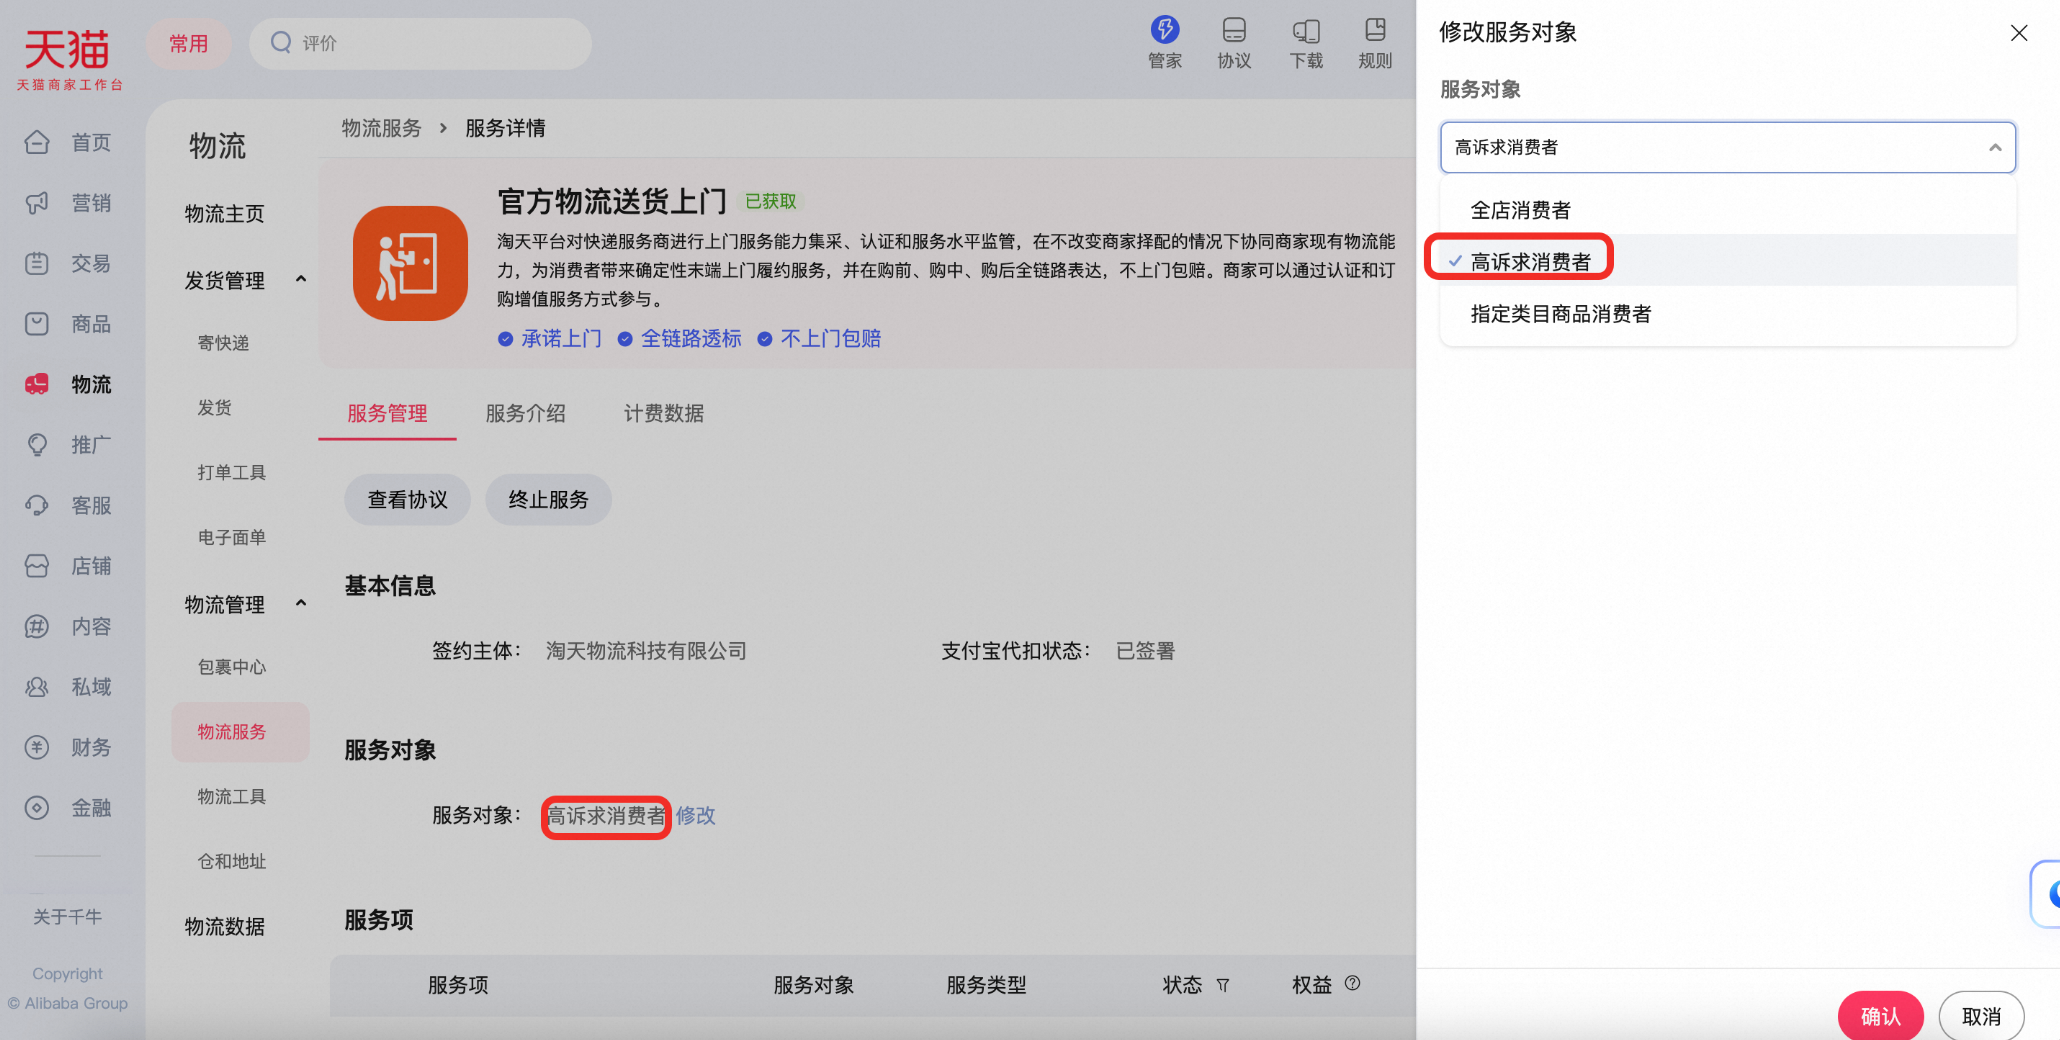The image size is (2060, 1040).
Task: Open the 交易 sidebar icon
Action: click(37, 263)
